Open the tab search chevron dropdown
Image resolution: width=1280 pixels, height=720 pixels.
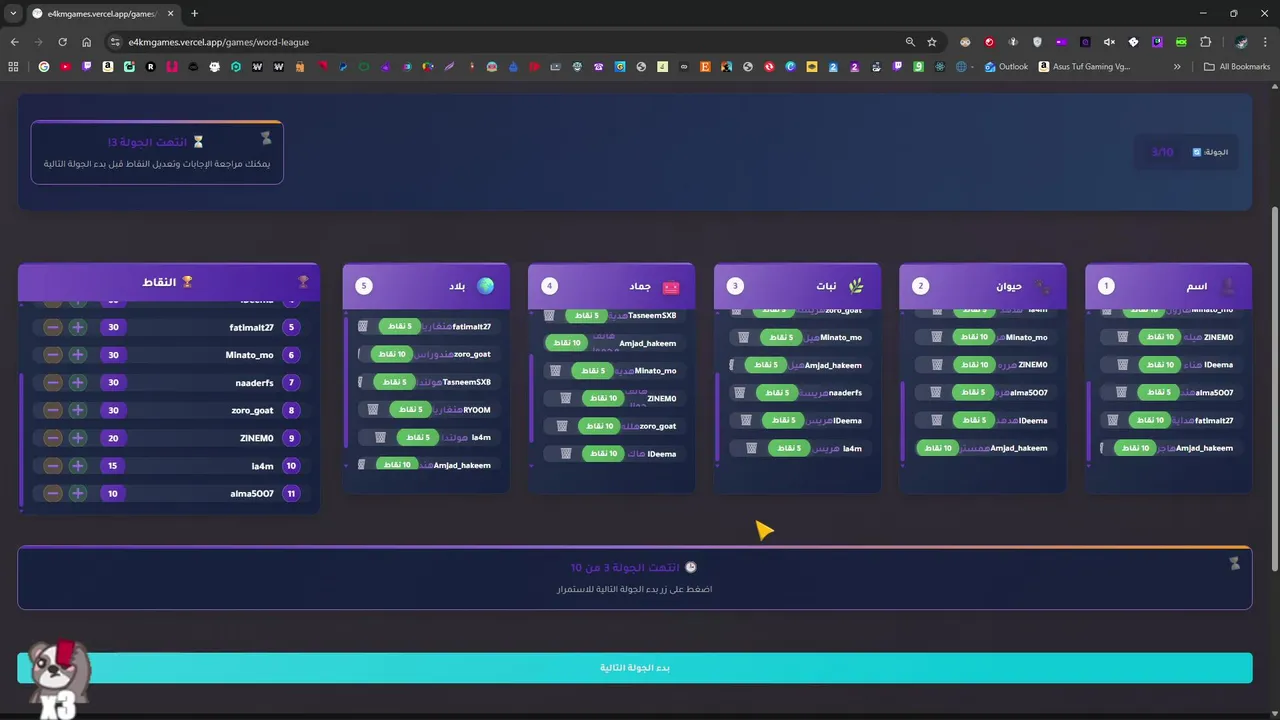click(13, 13)
